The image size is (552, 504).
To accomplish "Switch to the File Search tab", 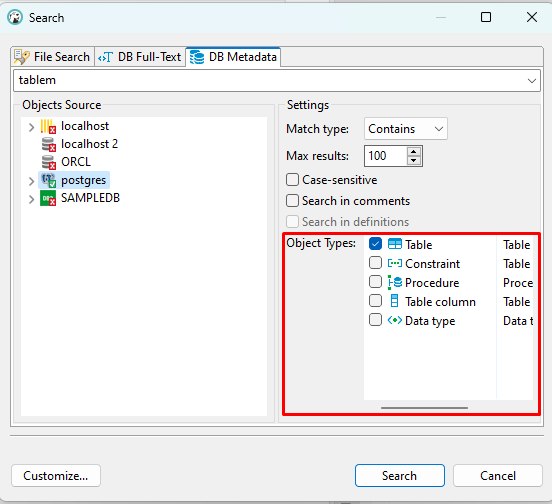I will click(52, 57).
